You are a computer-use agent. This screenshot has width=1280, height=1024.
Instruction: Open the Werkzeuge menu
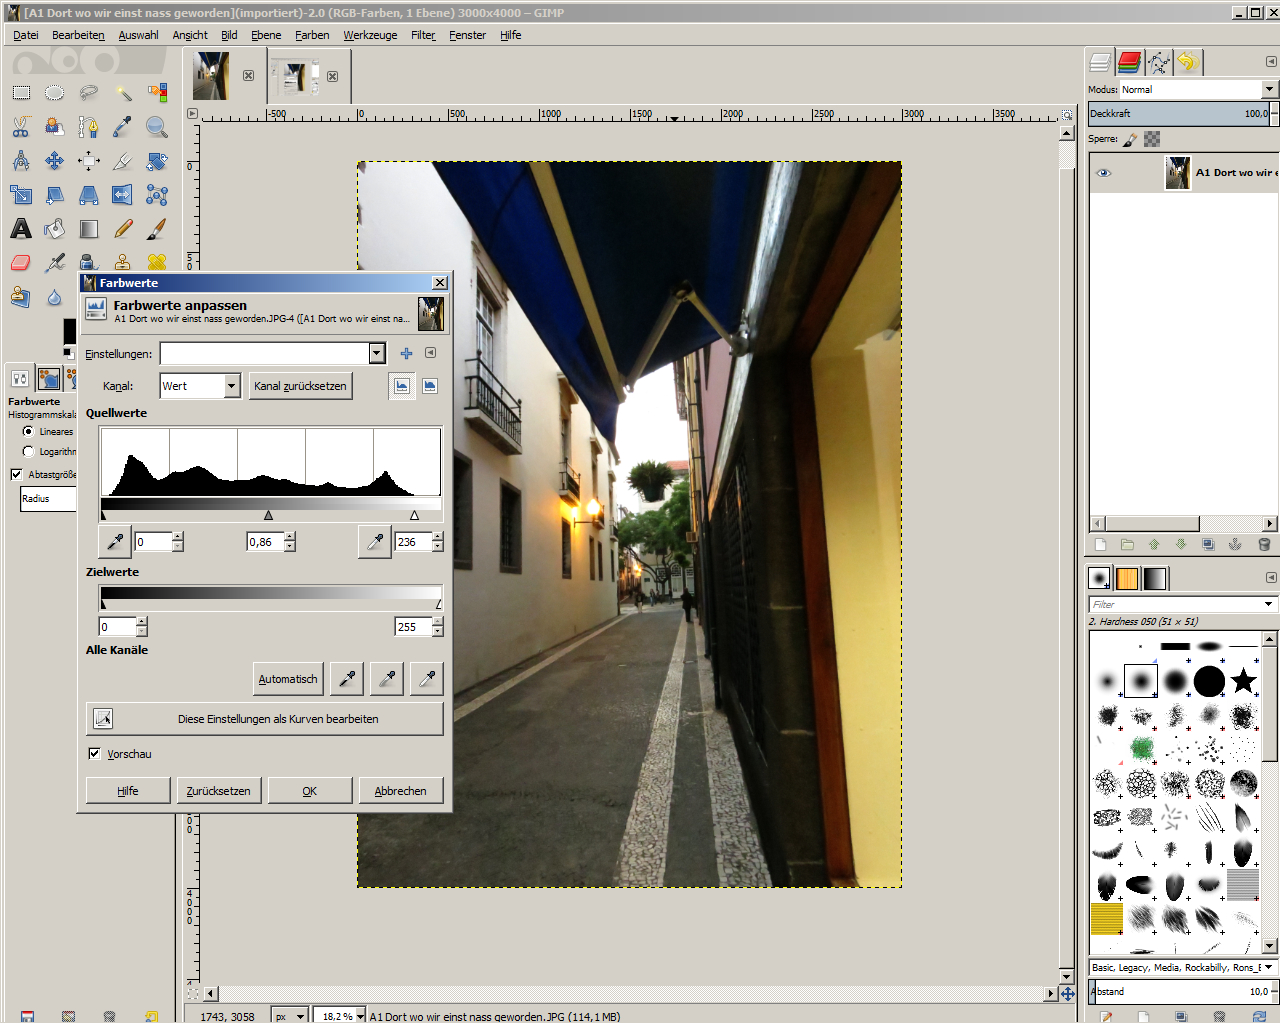[x=370, y=35]
